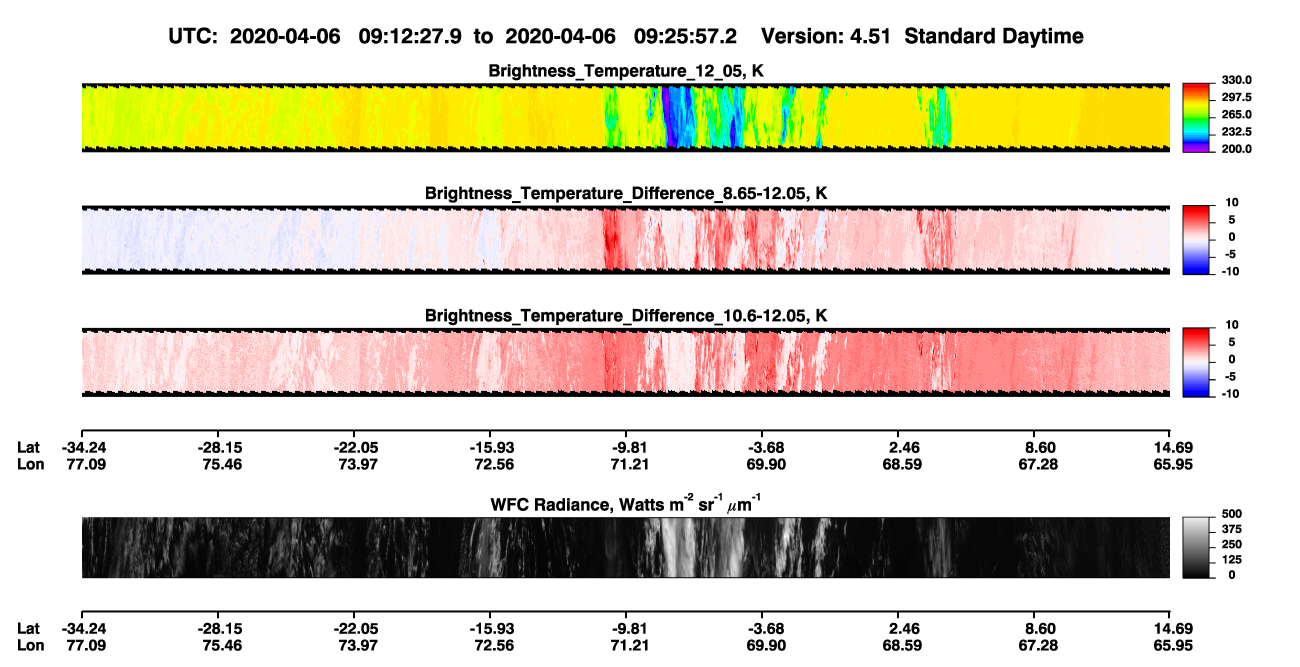
Task: Click the title 'Brightness_Temperature_Difference_8.65-12.05, K'
Action: coord(626,193)
